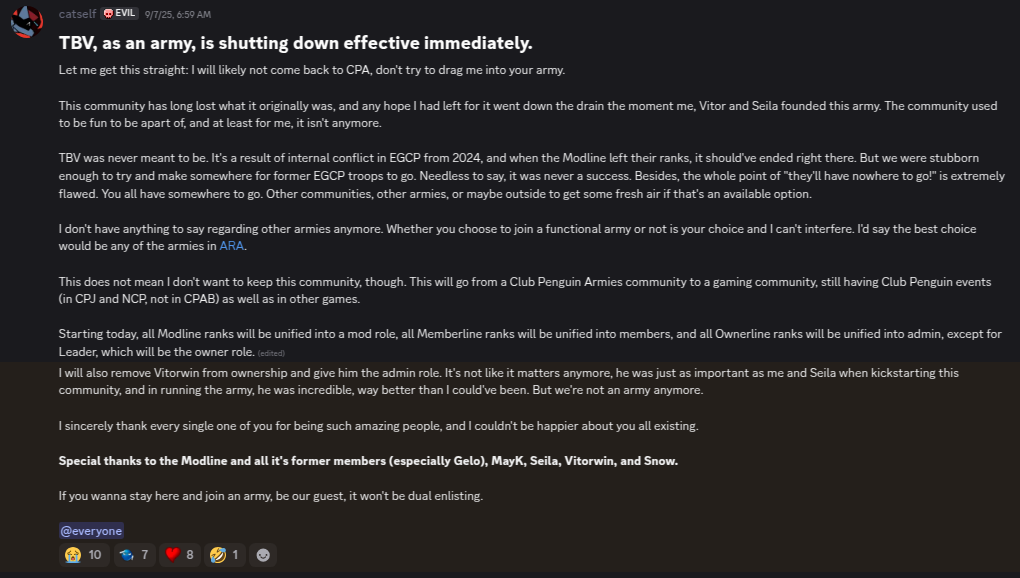Open catself's profile avatar

tap(27, 22)
